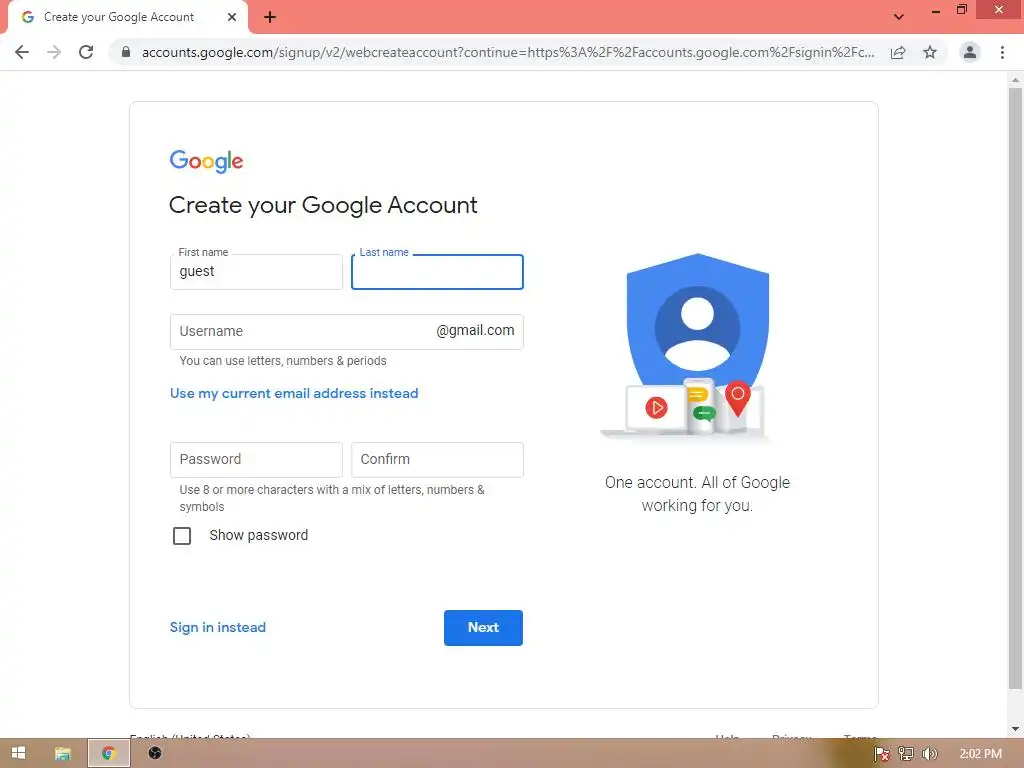Reload the page with the refresh icon
Viewport: 1024px width, 768px height.
[86, 52]
